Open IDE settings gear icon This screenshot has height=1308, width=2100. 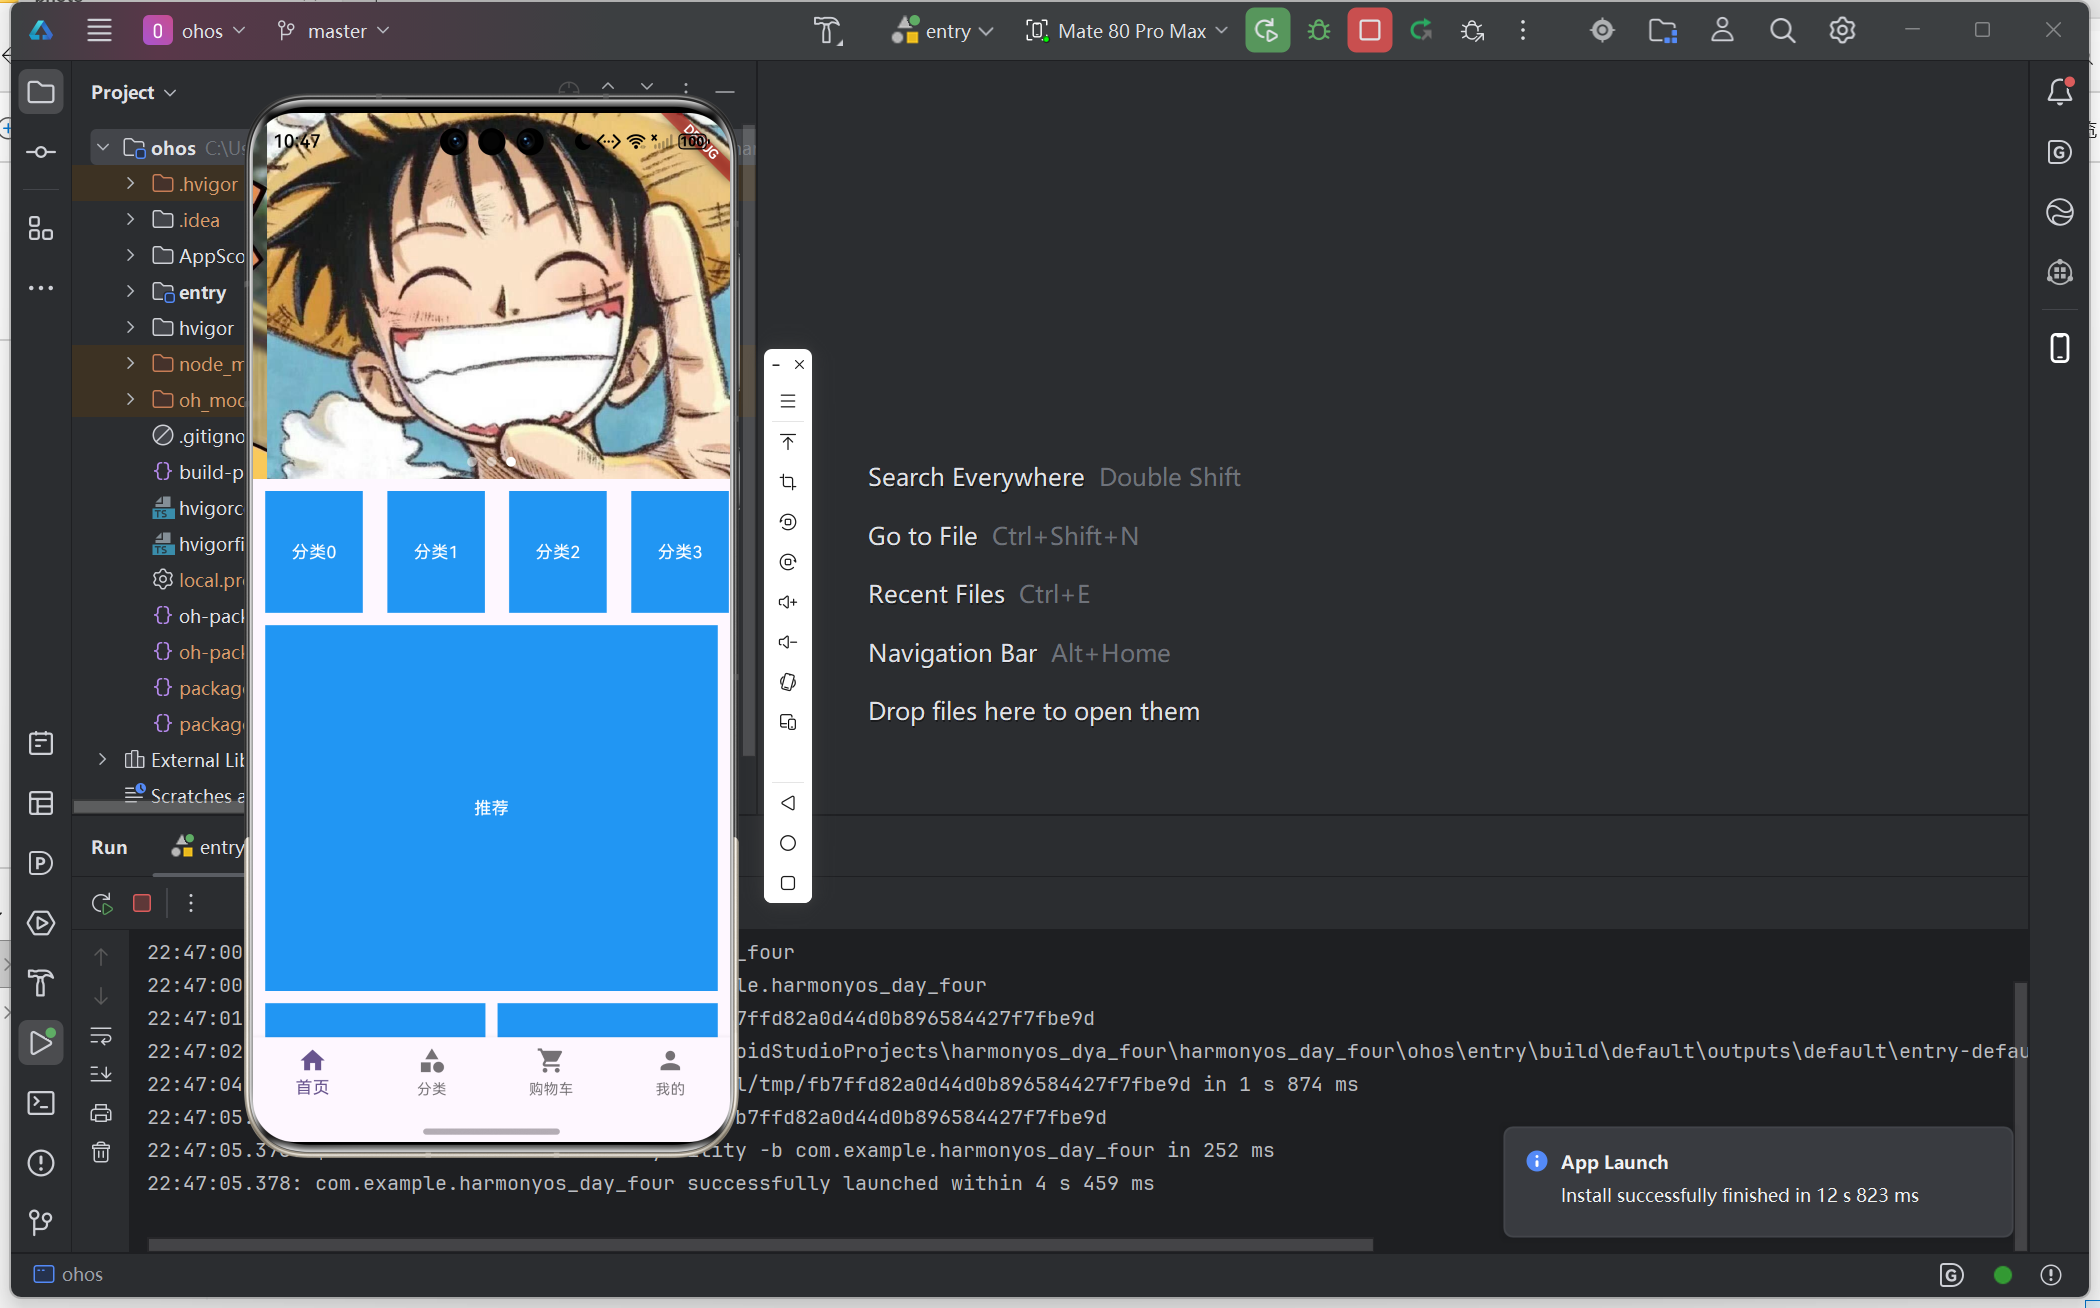(1842, 31)
